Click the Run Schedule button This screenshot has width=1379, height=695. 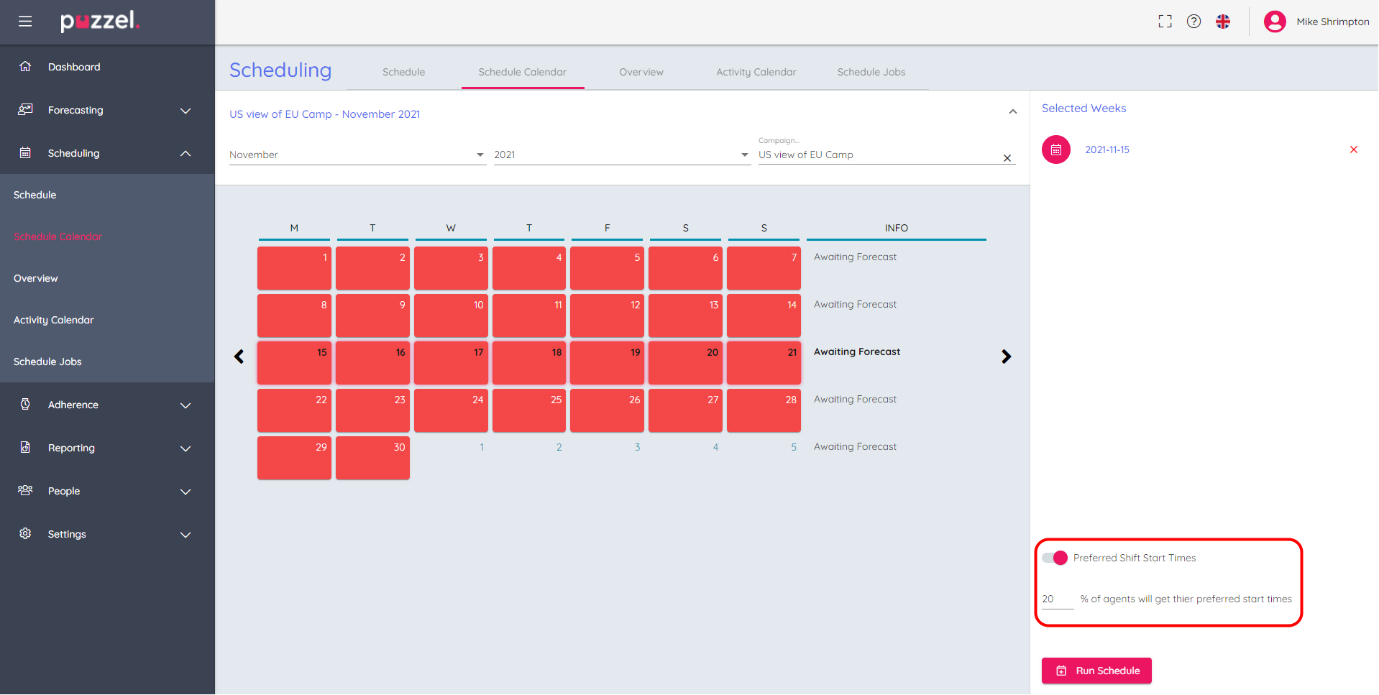coord(1096,671)
